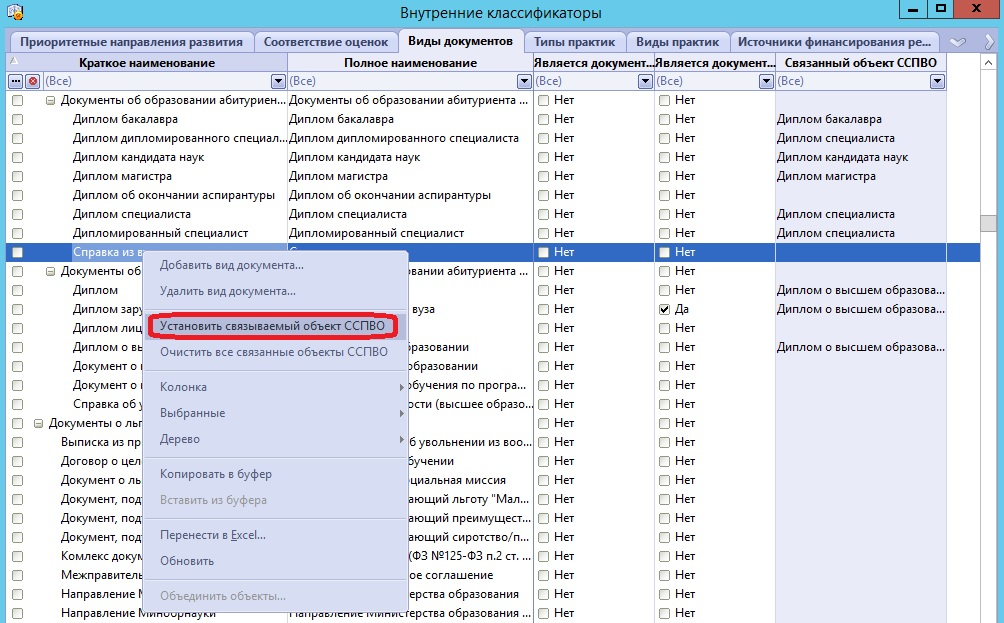Expand the Дерево submenu
Image resolution: width=1004 pixels, height=623 pixels.
pos(276,439)
